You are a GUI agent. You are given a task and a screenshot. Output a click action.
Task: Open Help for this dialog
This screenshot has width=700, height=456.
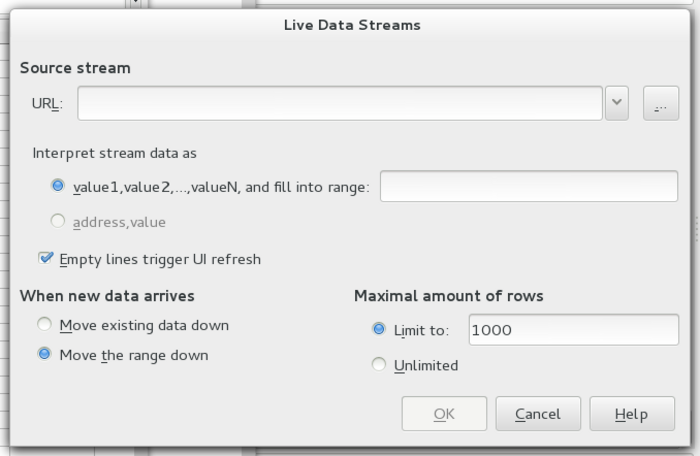631,414
